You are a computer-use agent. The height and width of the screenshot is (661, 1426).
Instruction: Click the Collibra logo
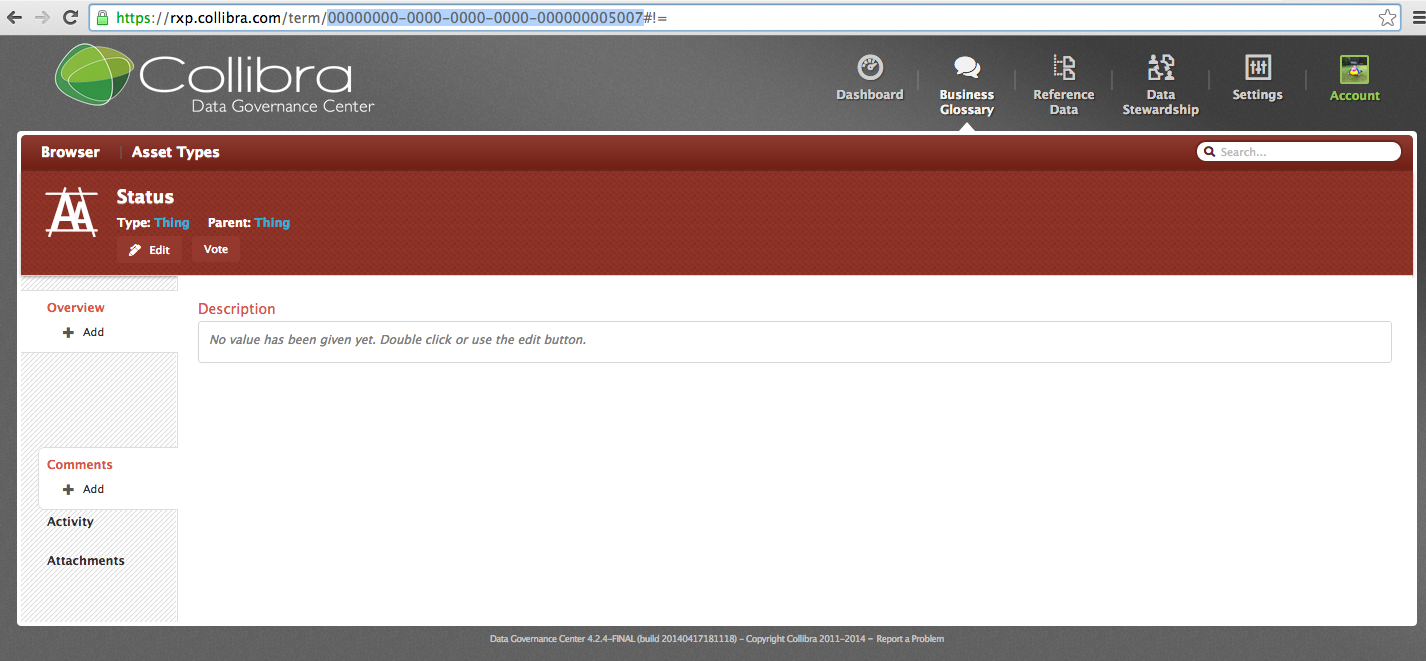(x=215, y=79)
